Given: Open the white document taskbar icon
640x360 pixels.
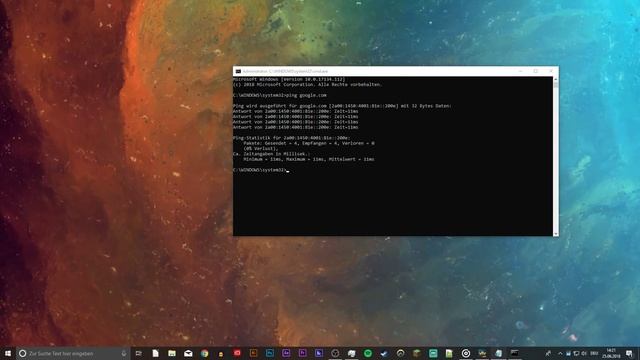Looking at the screenshot, I should (x=156, y=353).
